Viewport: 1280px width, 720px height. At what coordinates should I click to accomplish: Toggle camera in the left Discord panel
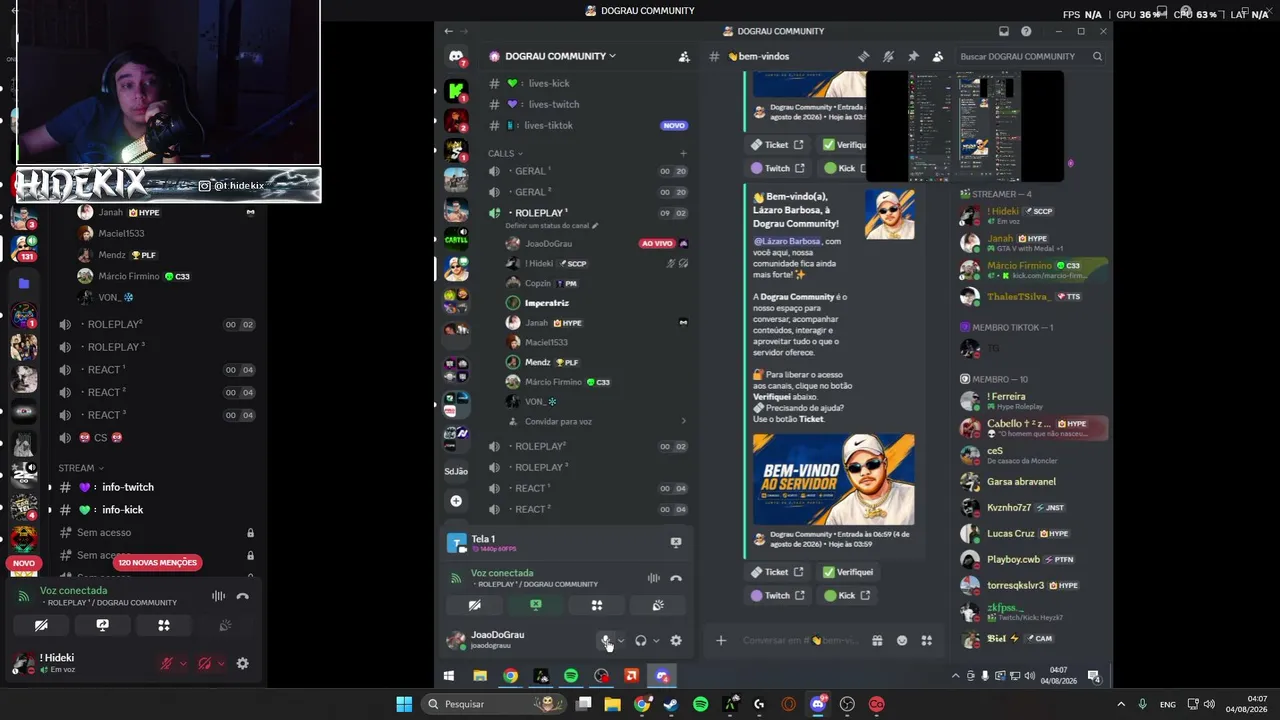pyautogui.click(x=41, y=625)
